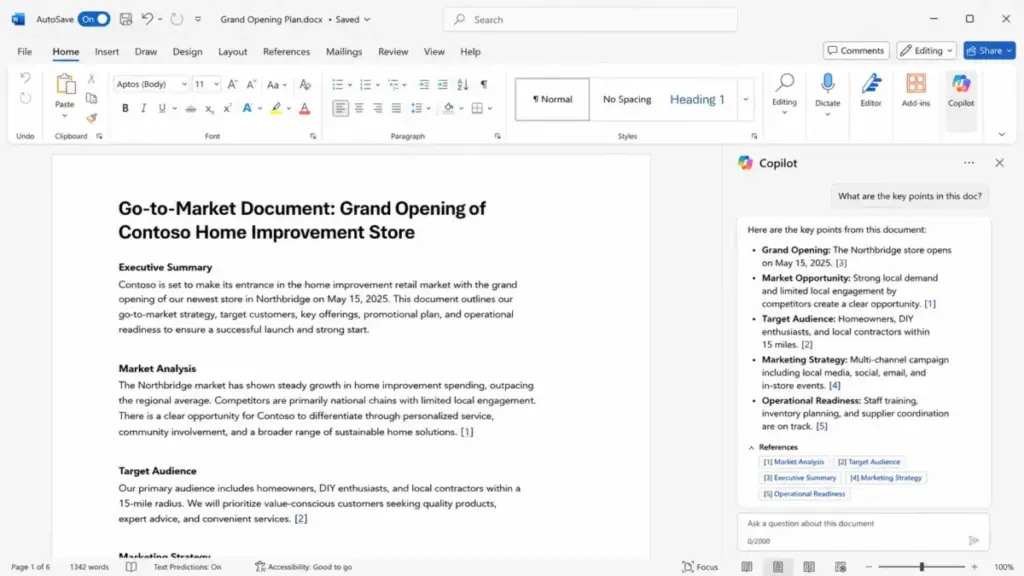Switch to the View tab
This screenshot has height=576, width=1024.
pos(434,52)
